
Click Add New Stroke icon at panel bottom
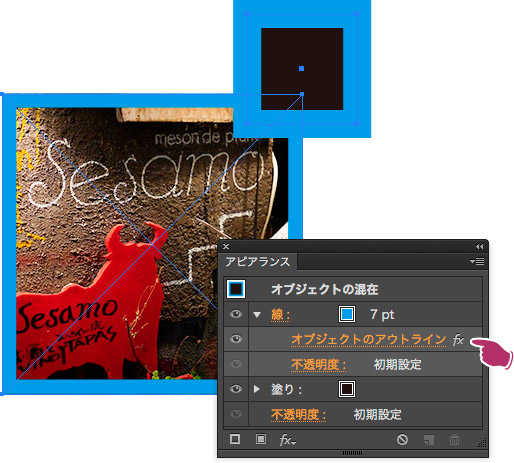tap(235, 439)
